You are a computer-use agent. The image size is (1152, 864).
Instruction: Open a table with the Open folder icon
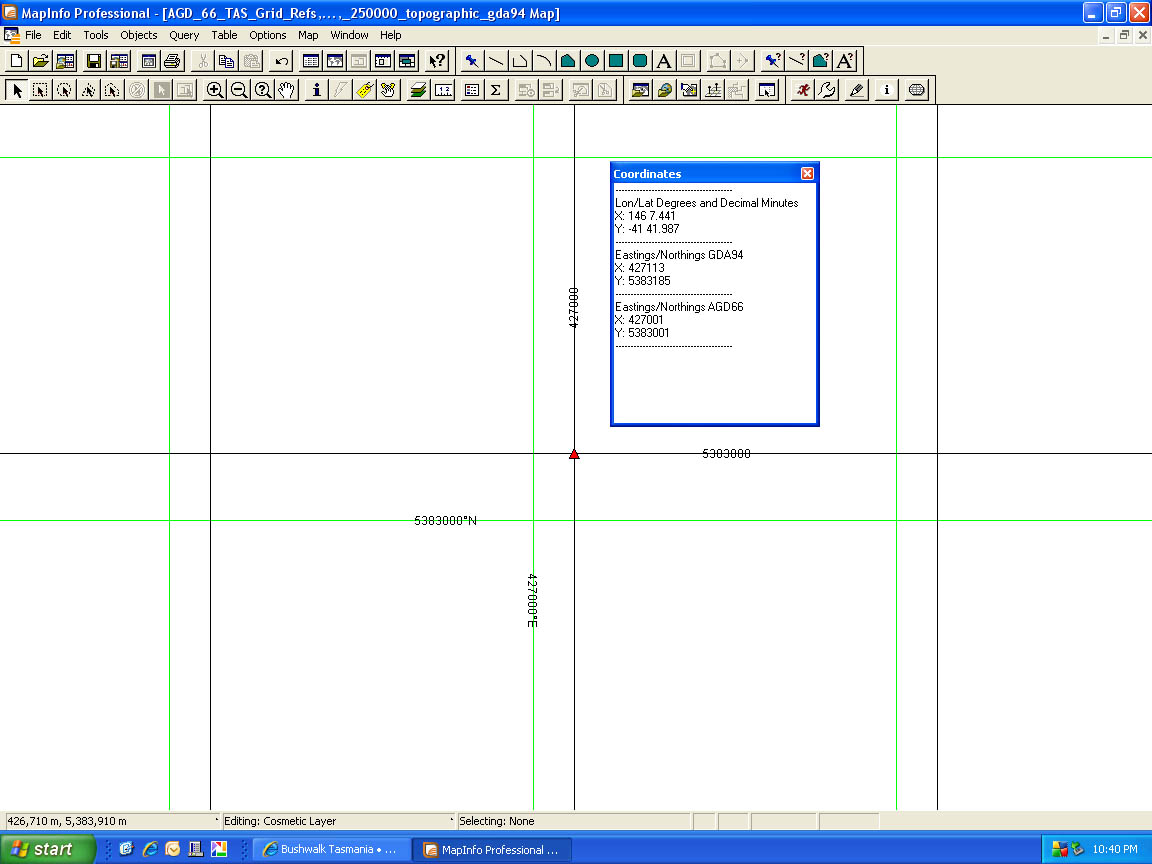(x=40, y=61)
